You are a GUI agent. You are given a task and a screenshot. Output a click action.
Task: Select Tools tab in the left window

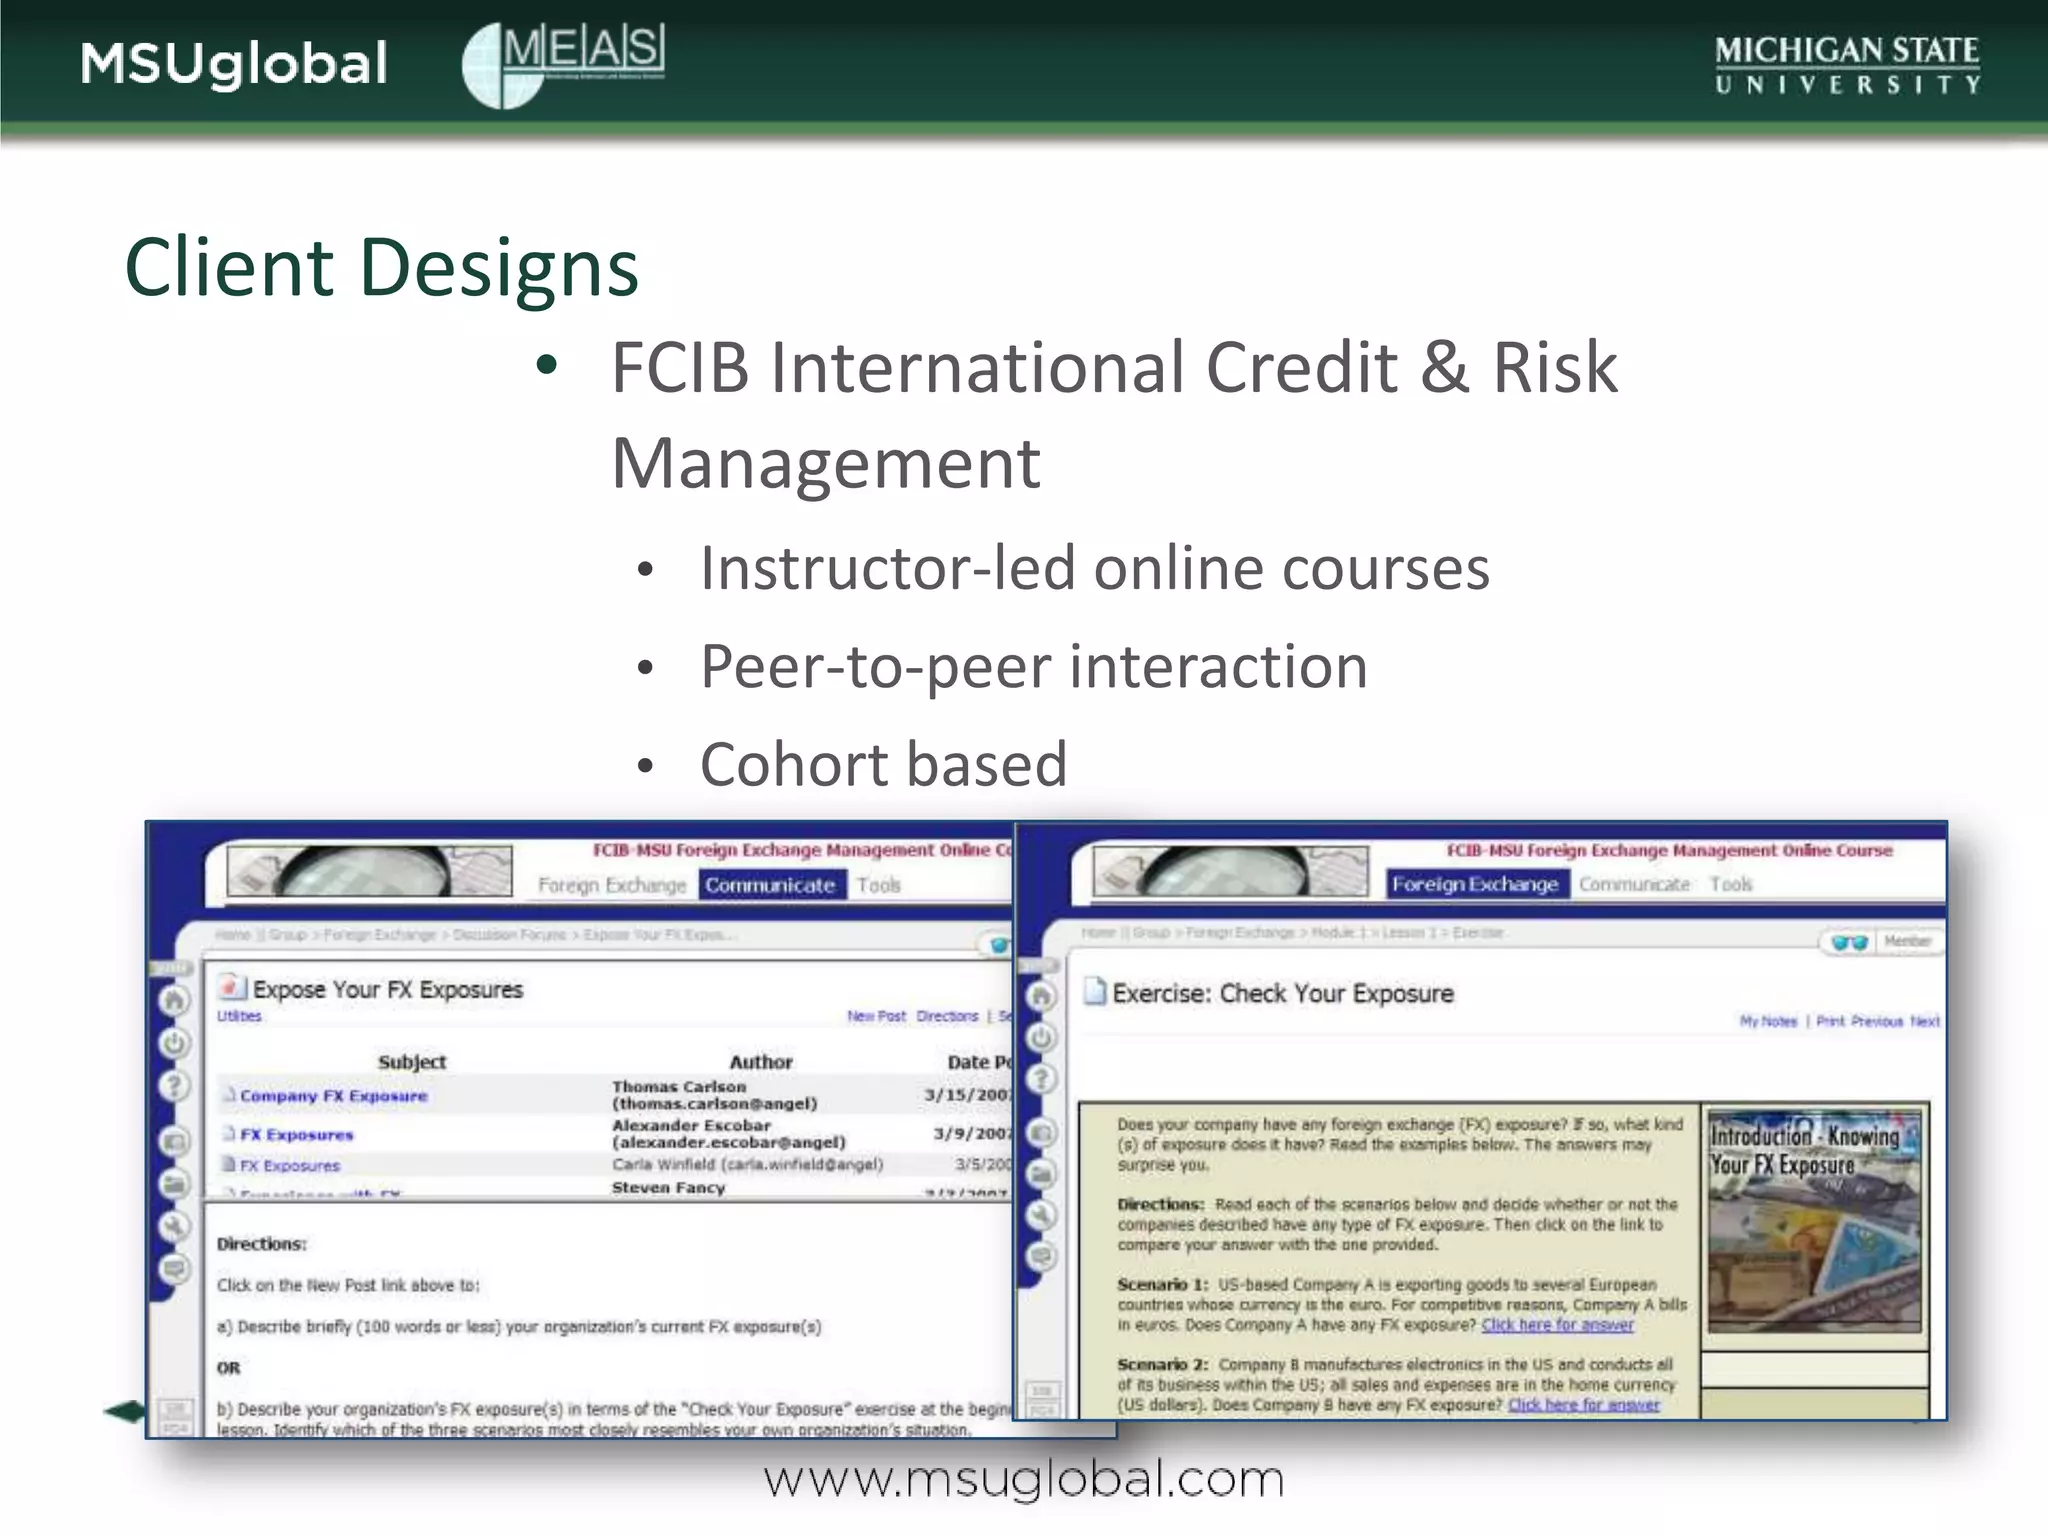click(x=879, y=885)
